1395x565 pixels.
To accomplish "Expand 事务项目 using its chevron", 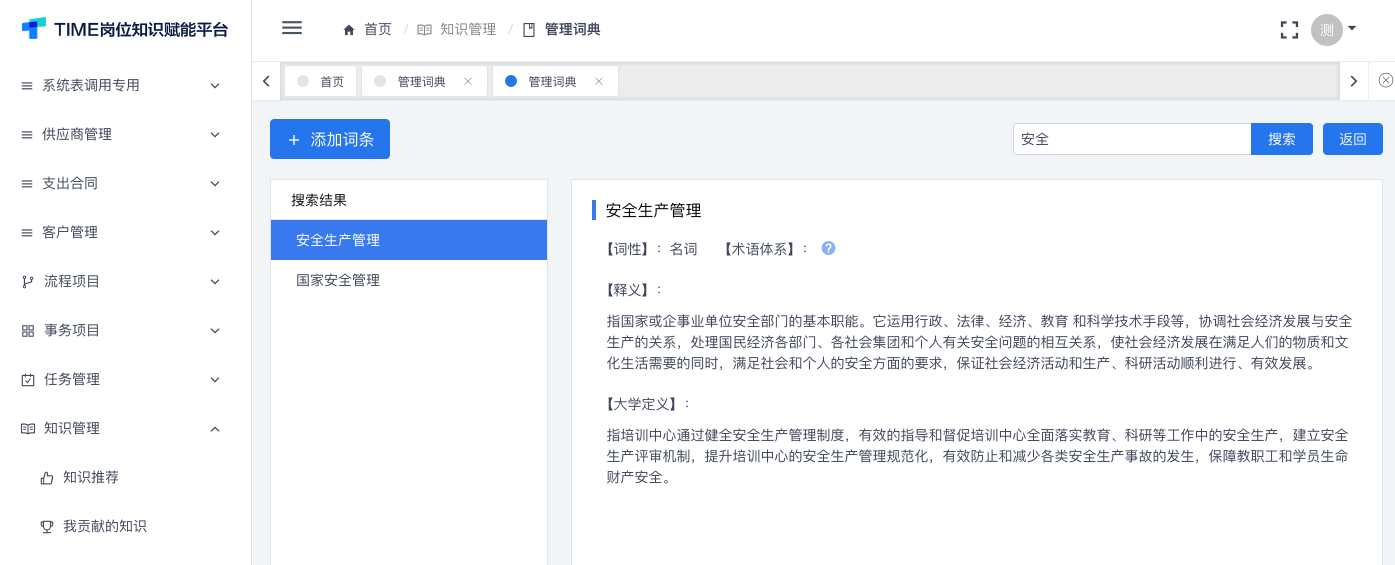I will tap(215, 330).
